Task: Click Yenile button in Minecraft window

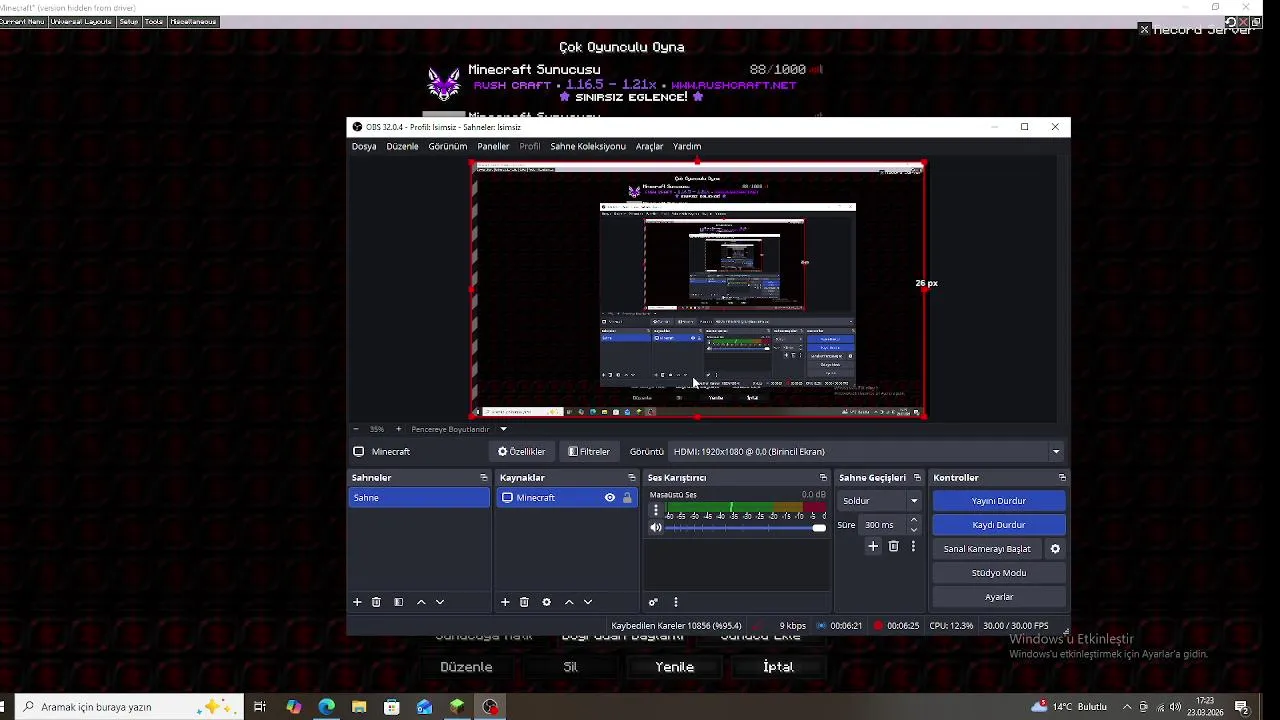Action: [x=675, y=667]
